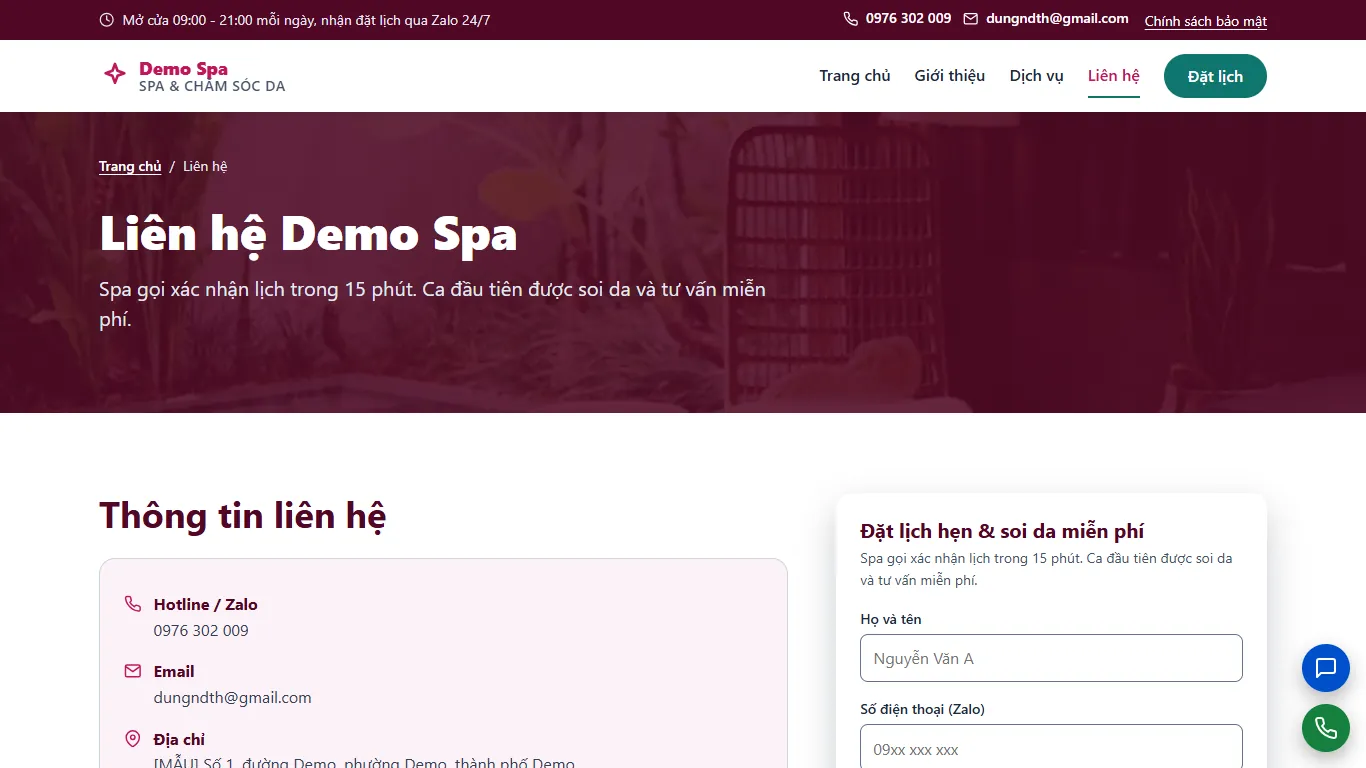Viewport: 1366px width, 768px height.
Task: Open the Chính sách bảo mật link
Action: pos(1206,21)
